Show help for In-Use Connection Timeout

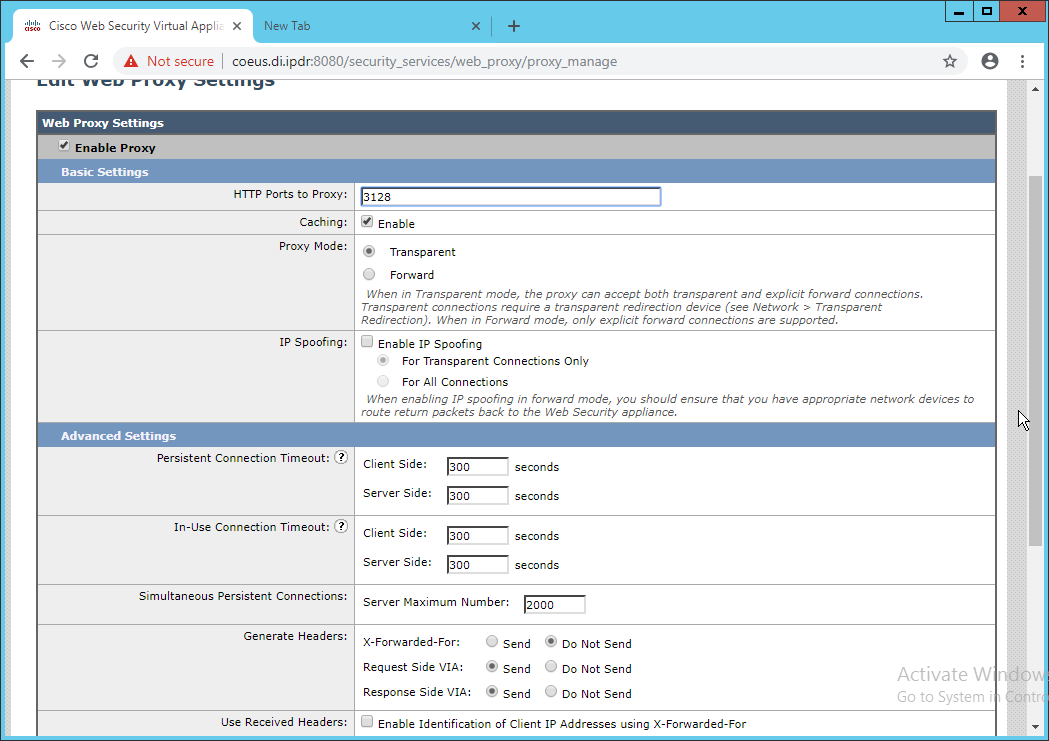coord(341,526)
